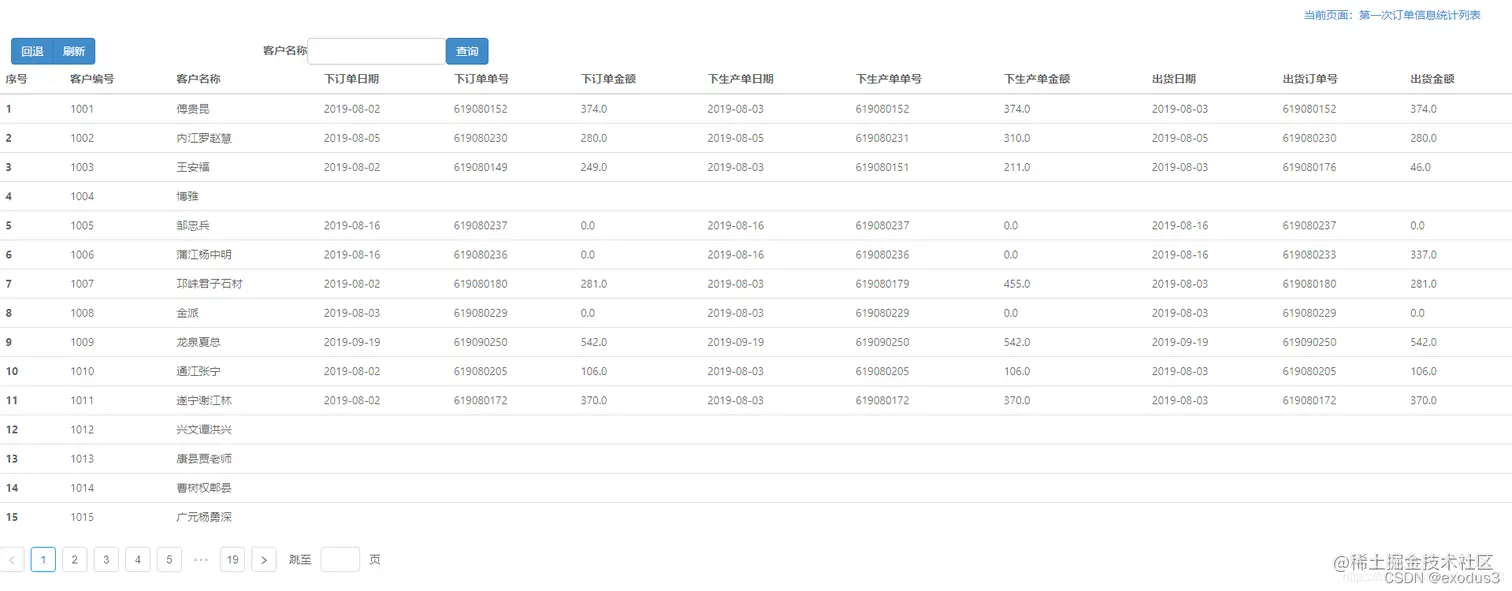The height and width of the screenshot is (591, 1512).
Task: Click shipping order number 619080233
Action: [x=1310, y=255]
